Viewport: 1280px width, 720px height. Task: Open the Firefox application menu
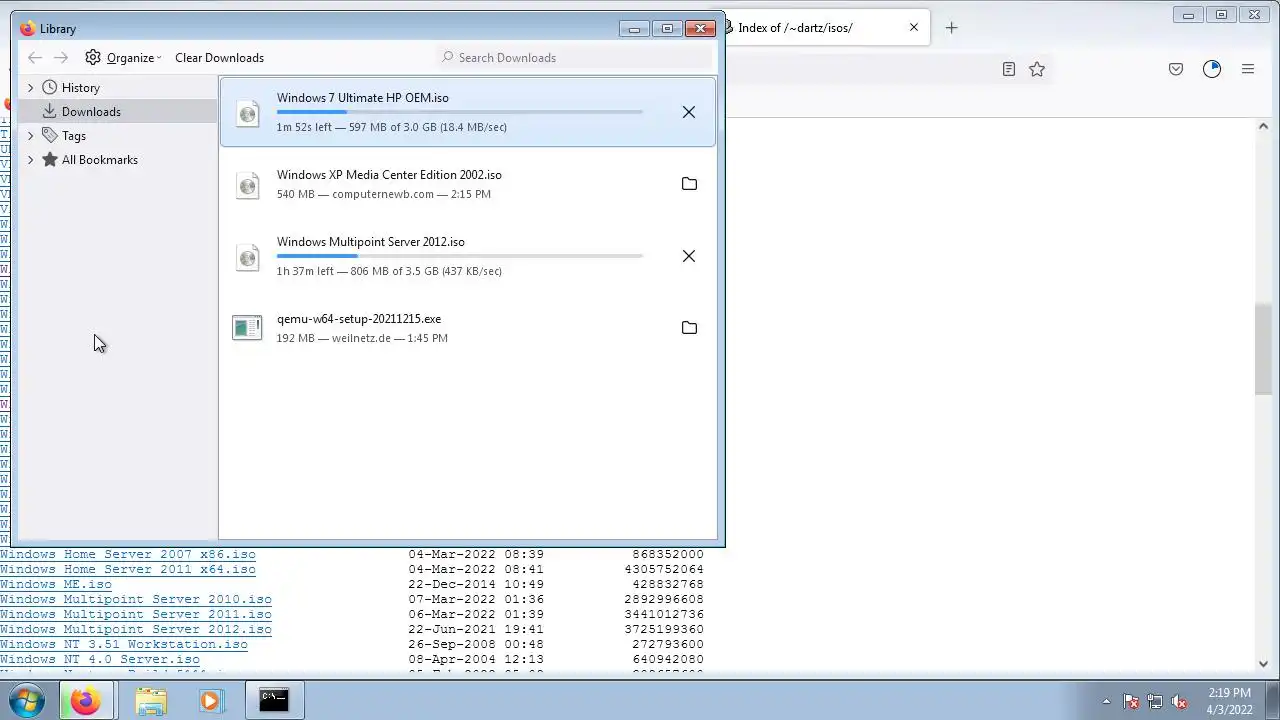1248,69
